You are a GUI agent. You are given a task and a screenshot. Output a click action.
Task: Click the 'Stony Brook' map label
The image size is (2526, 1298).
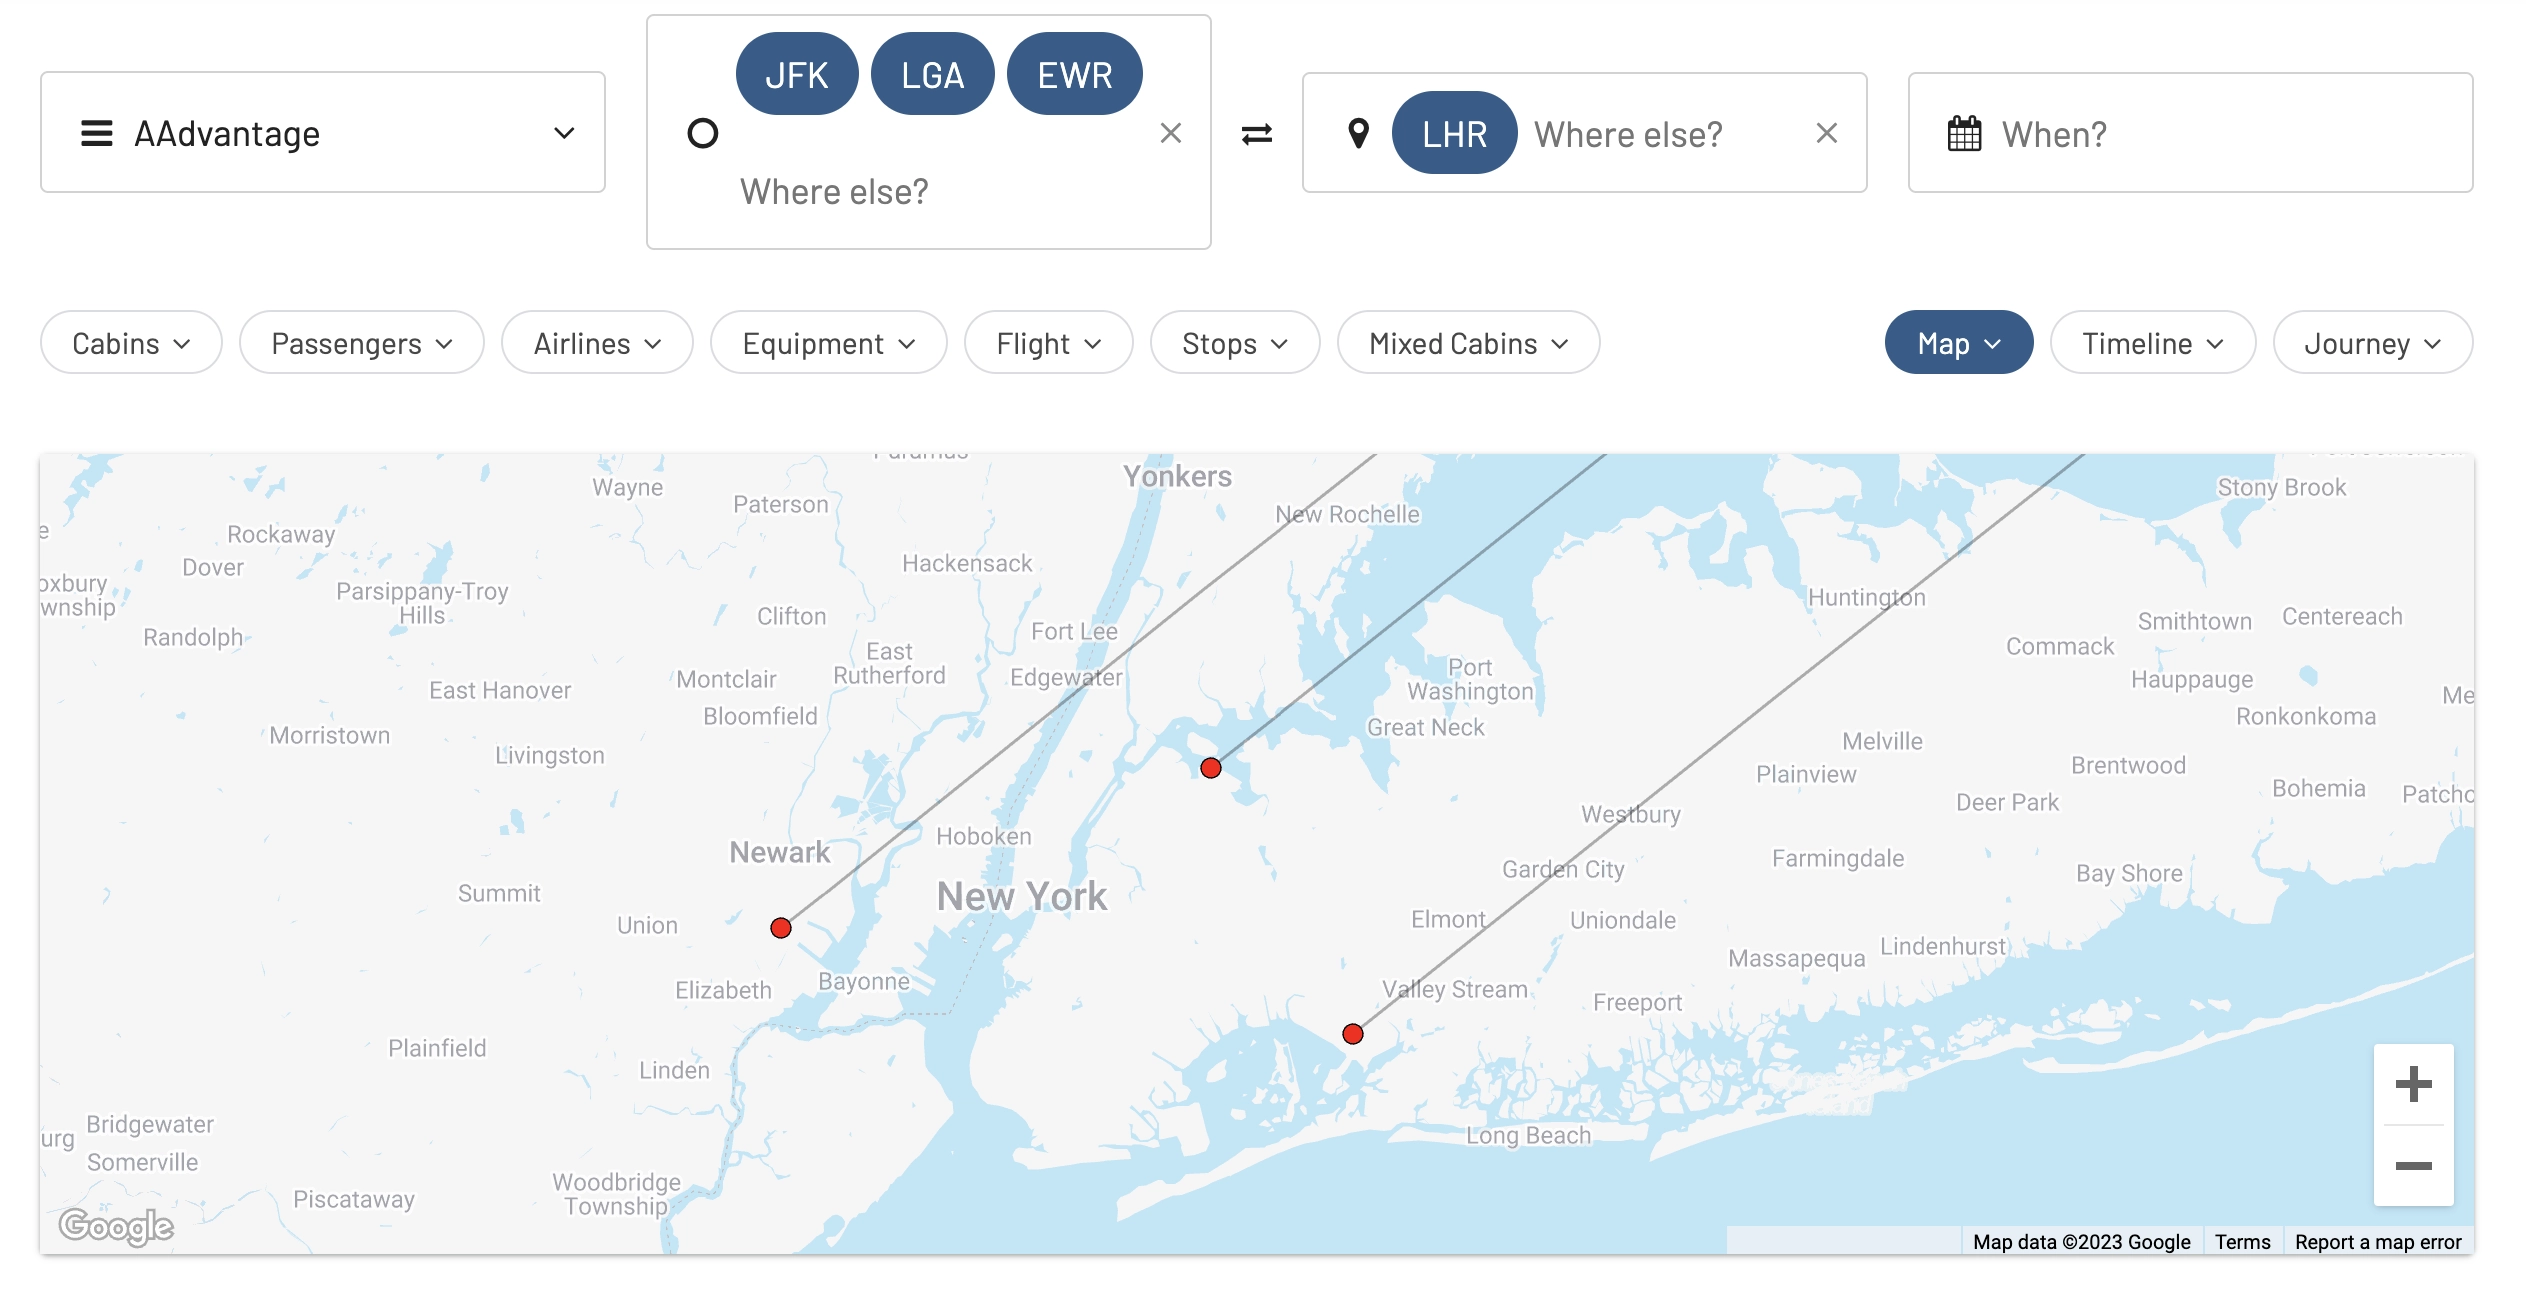coord(2281,487)
